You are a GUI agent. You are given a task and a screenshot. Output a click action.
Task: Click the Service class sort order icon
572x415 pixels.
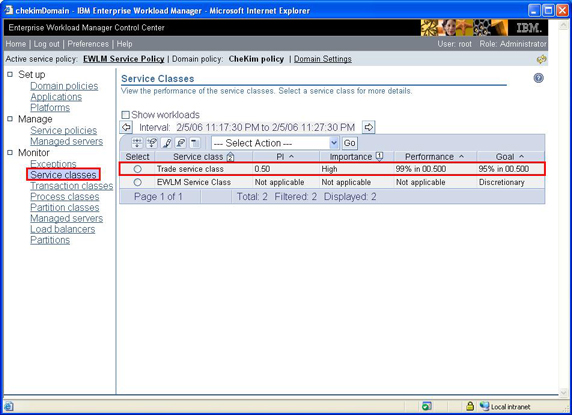coord(230,157)
